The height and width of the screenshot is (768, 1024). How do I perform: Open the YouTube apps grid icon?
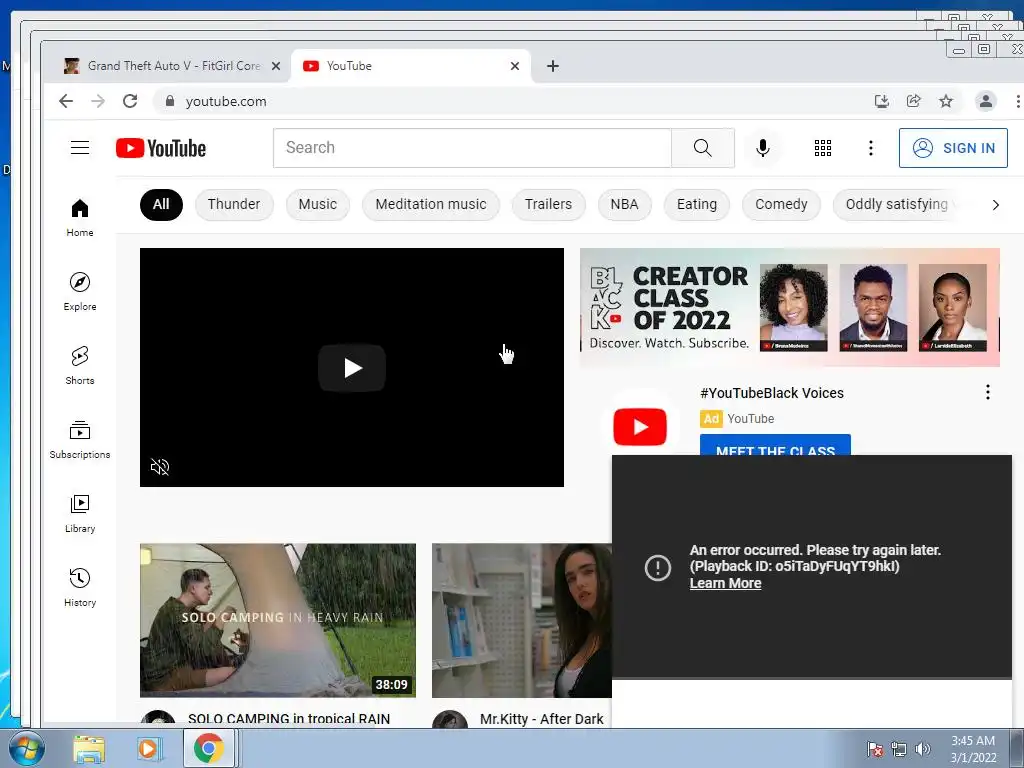823,148
